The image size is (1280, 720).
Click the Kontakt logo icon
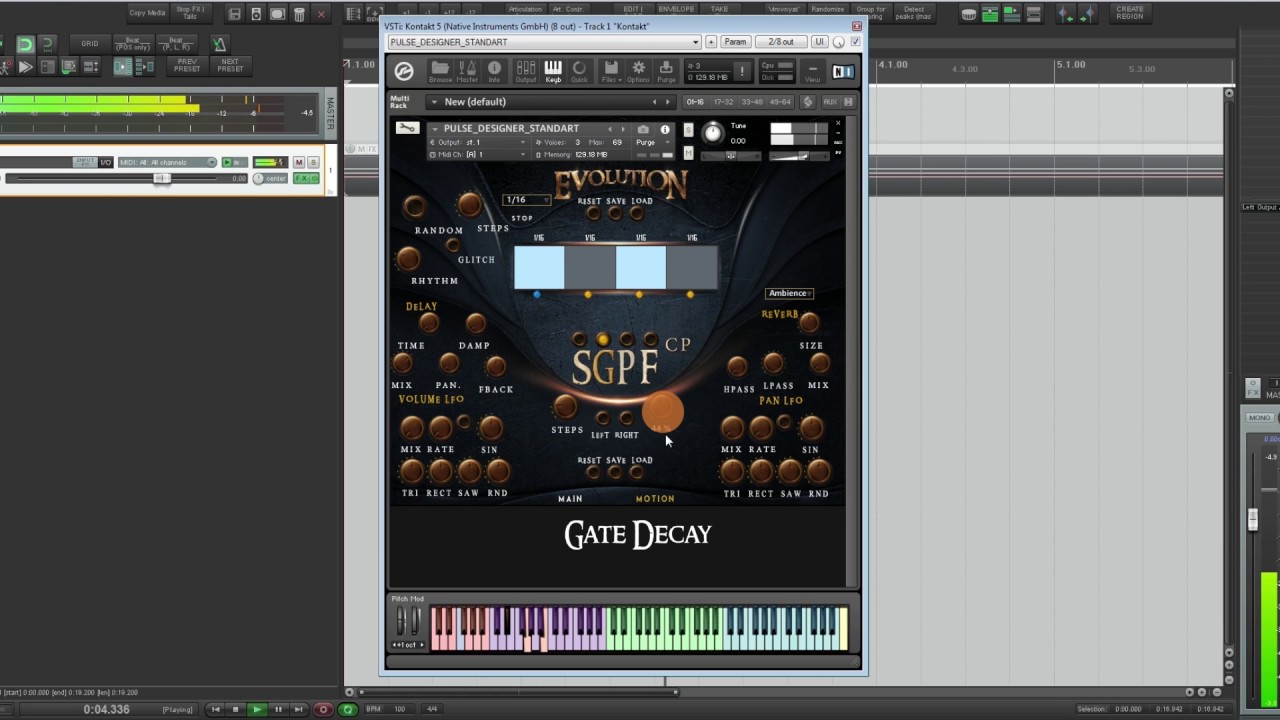(404, 71)
